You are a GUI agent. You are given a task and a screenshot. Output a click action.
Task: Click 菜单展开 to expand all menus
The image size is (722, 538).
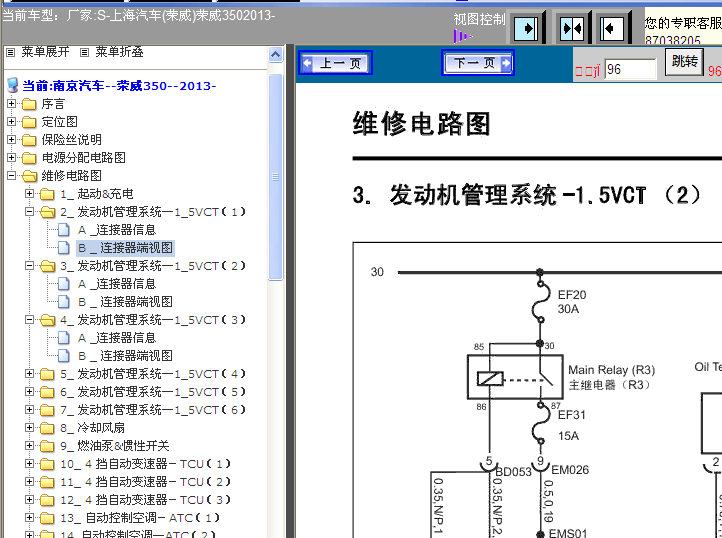tap(45, 52)
